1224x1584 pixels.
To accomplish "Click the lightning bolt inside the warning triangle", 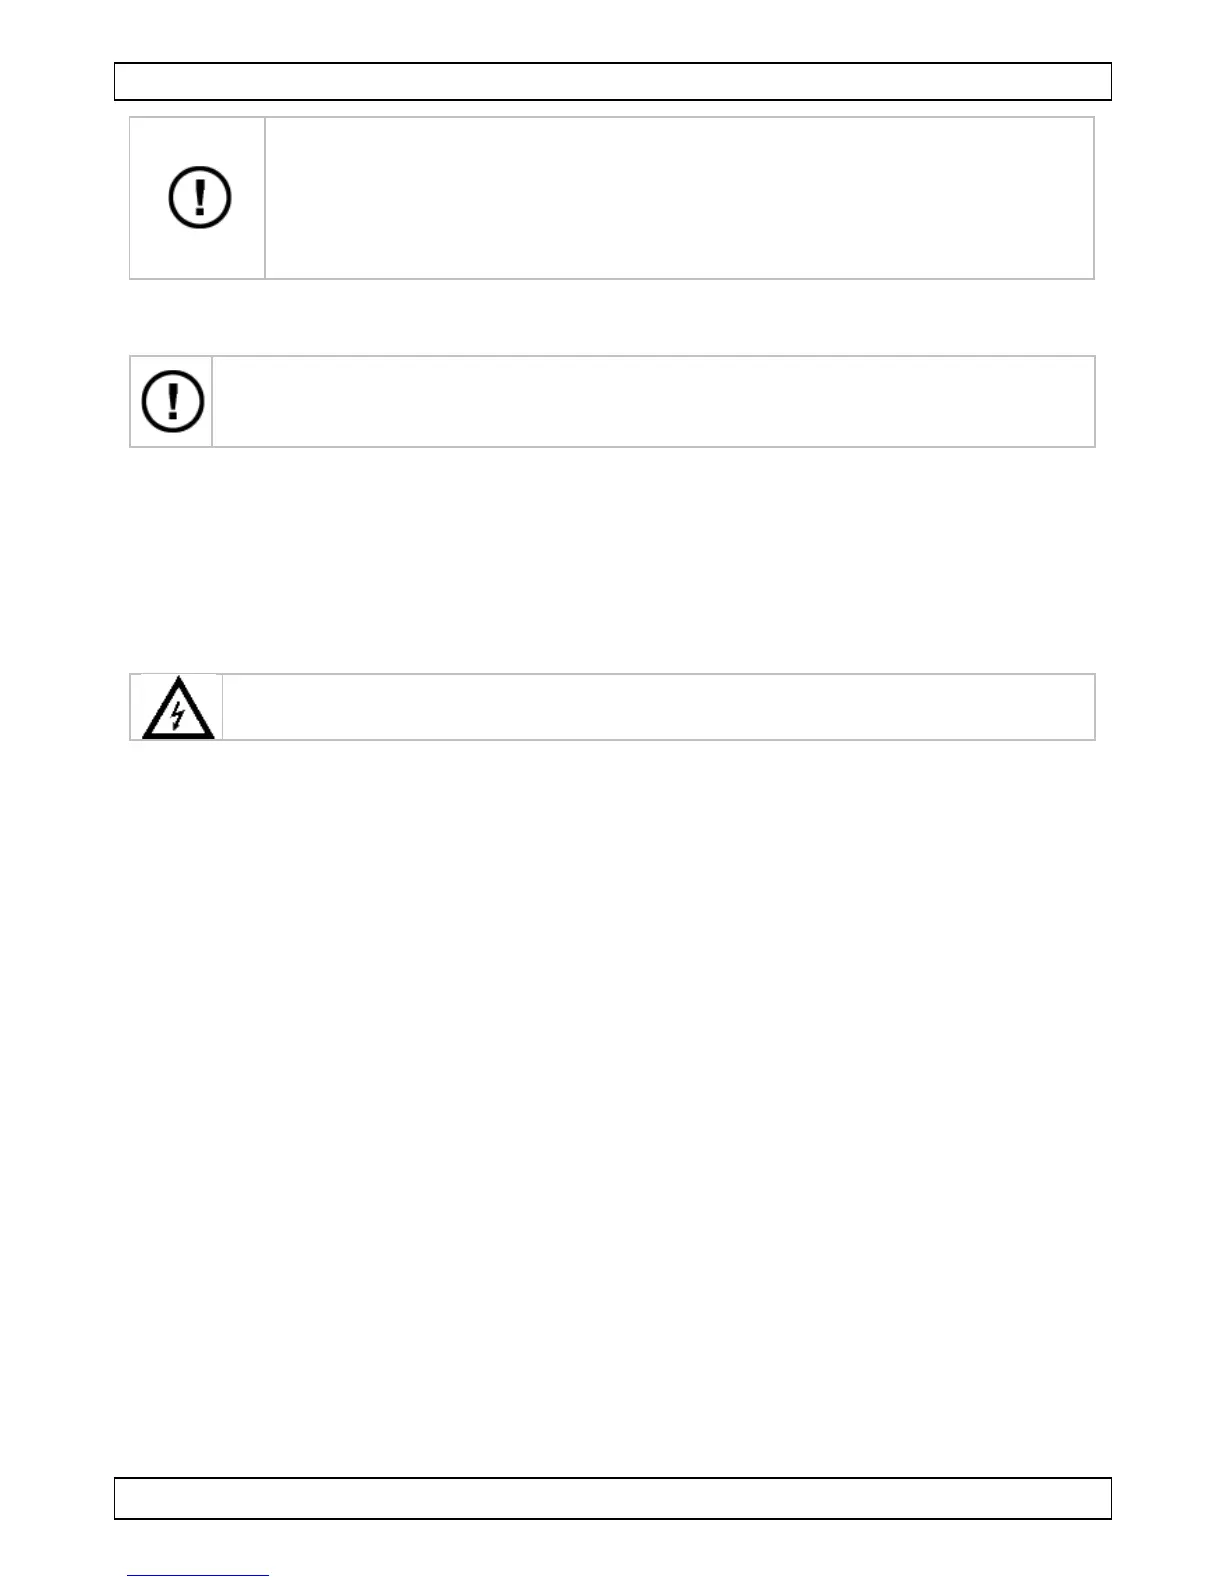I will point(178,716).
